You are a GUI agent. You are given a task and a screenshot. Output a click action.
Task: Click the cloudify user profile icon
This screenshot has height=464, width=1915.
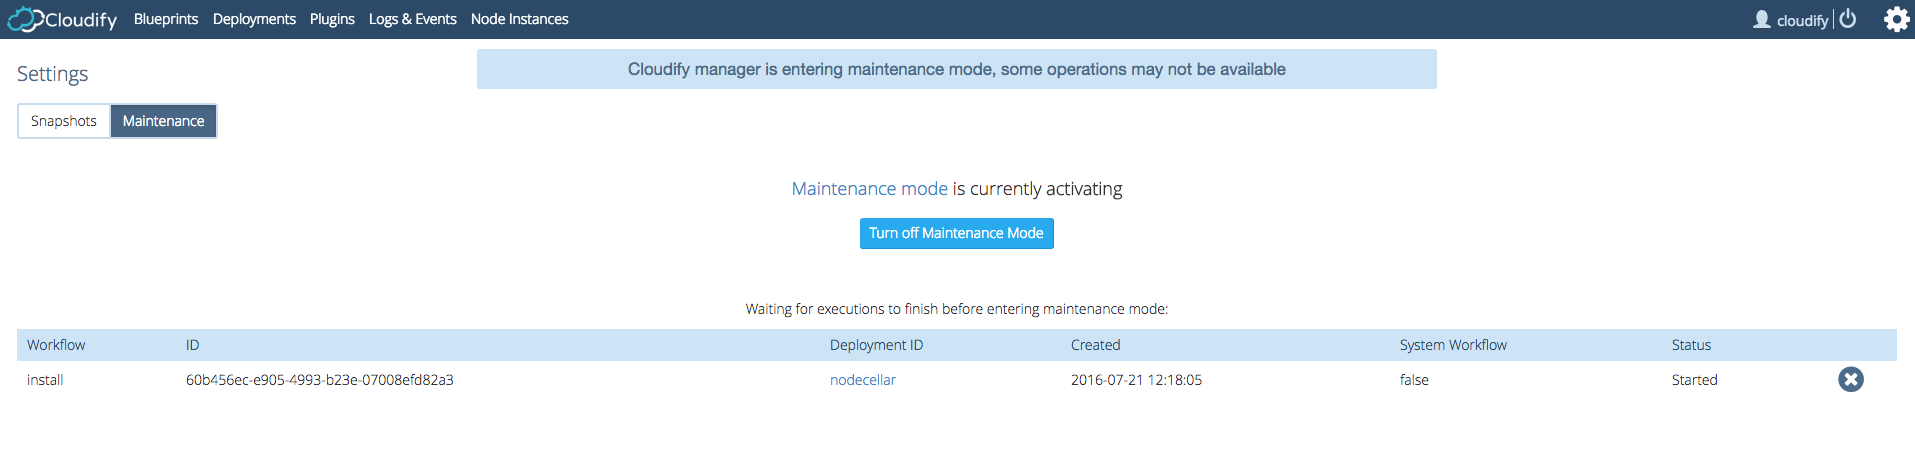click(x=1762, y=19)
